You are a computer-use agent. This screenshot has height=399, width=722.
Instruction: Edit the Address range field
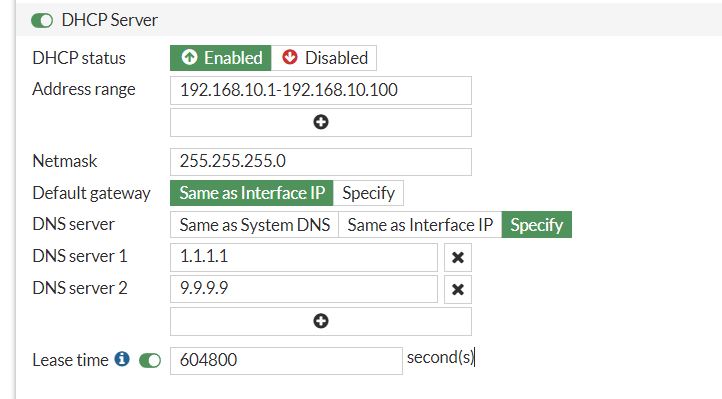320,90
